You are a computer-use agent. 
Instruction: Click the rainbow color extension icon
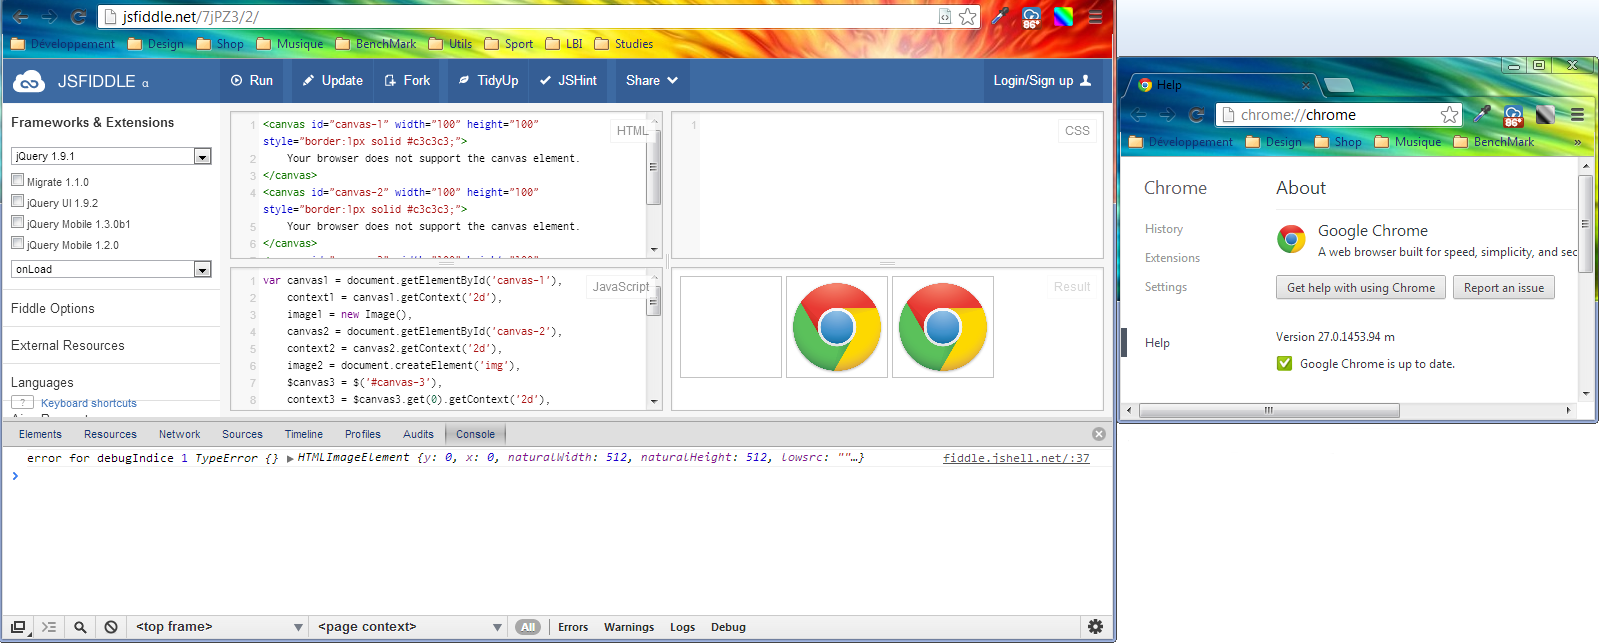click(1063, 17)
